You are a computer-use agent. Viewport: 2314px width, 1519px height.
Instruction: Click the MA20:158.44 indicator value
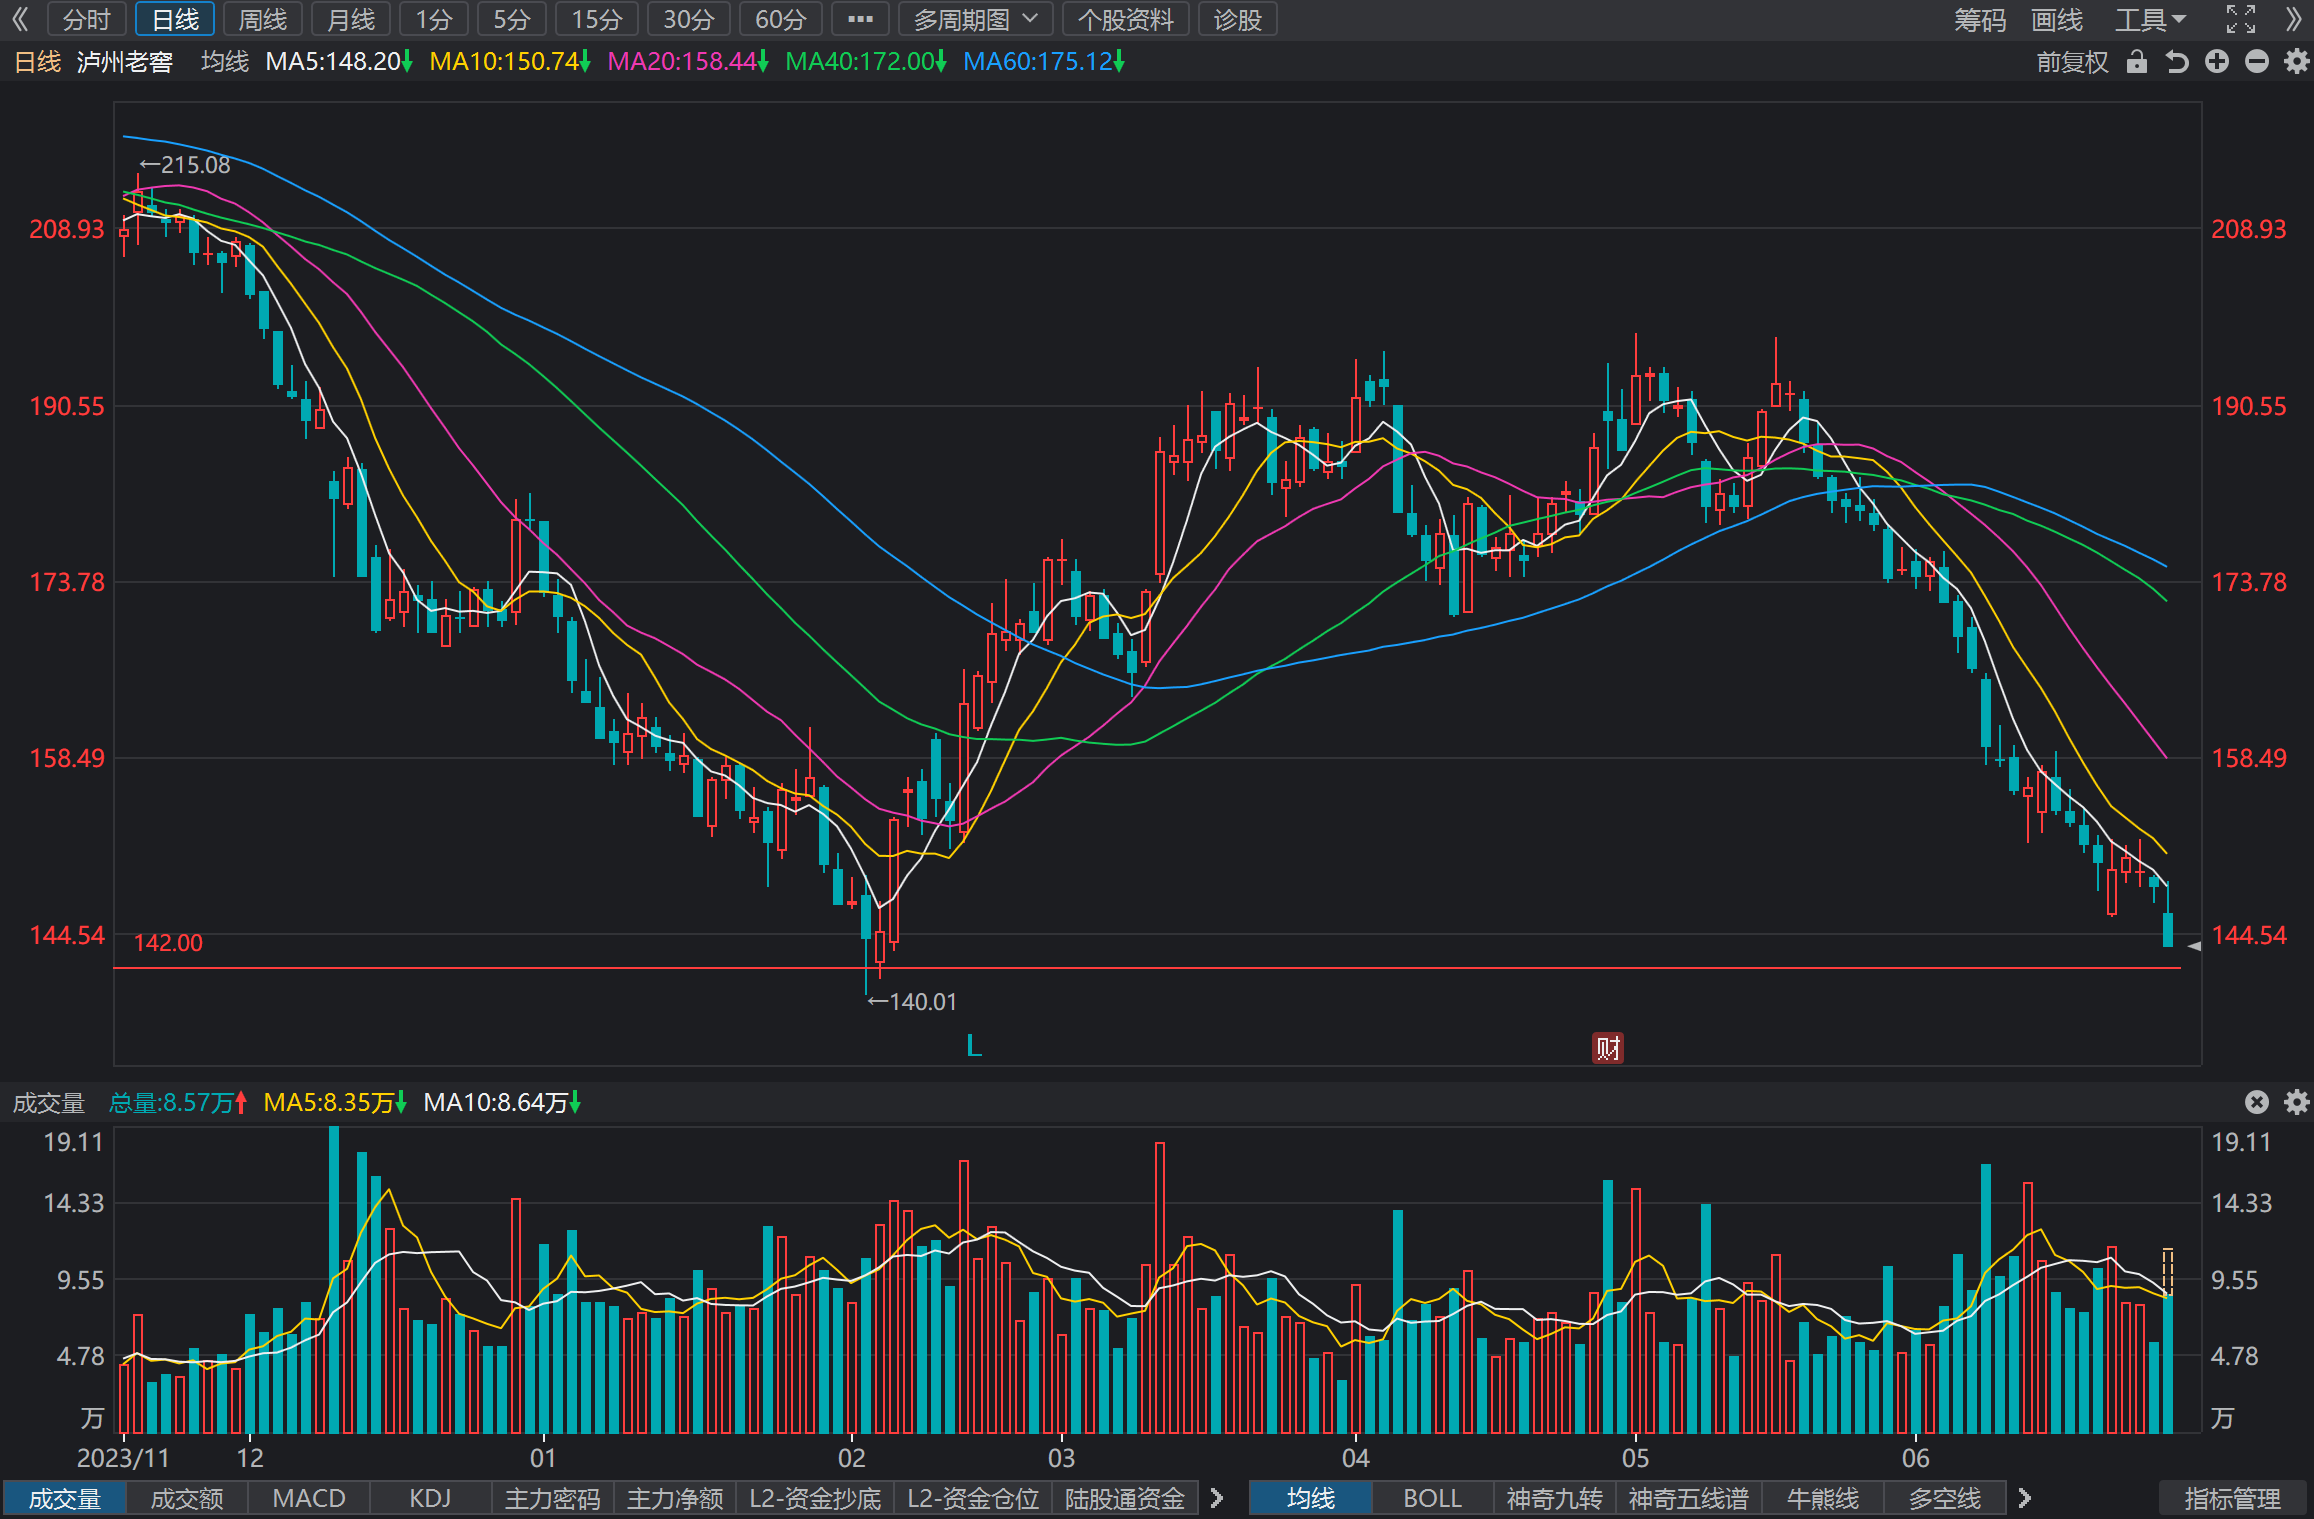click(x=688, y=62)
